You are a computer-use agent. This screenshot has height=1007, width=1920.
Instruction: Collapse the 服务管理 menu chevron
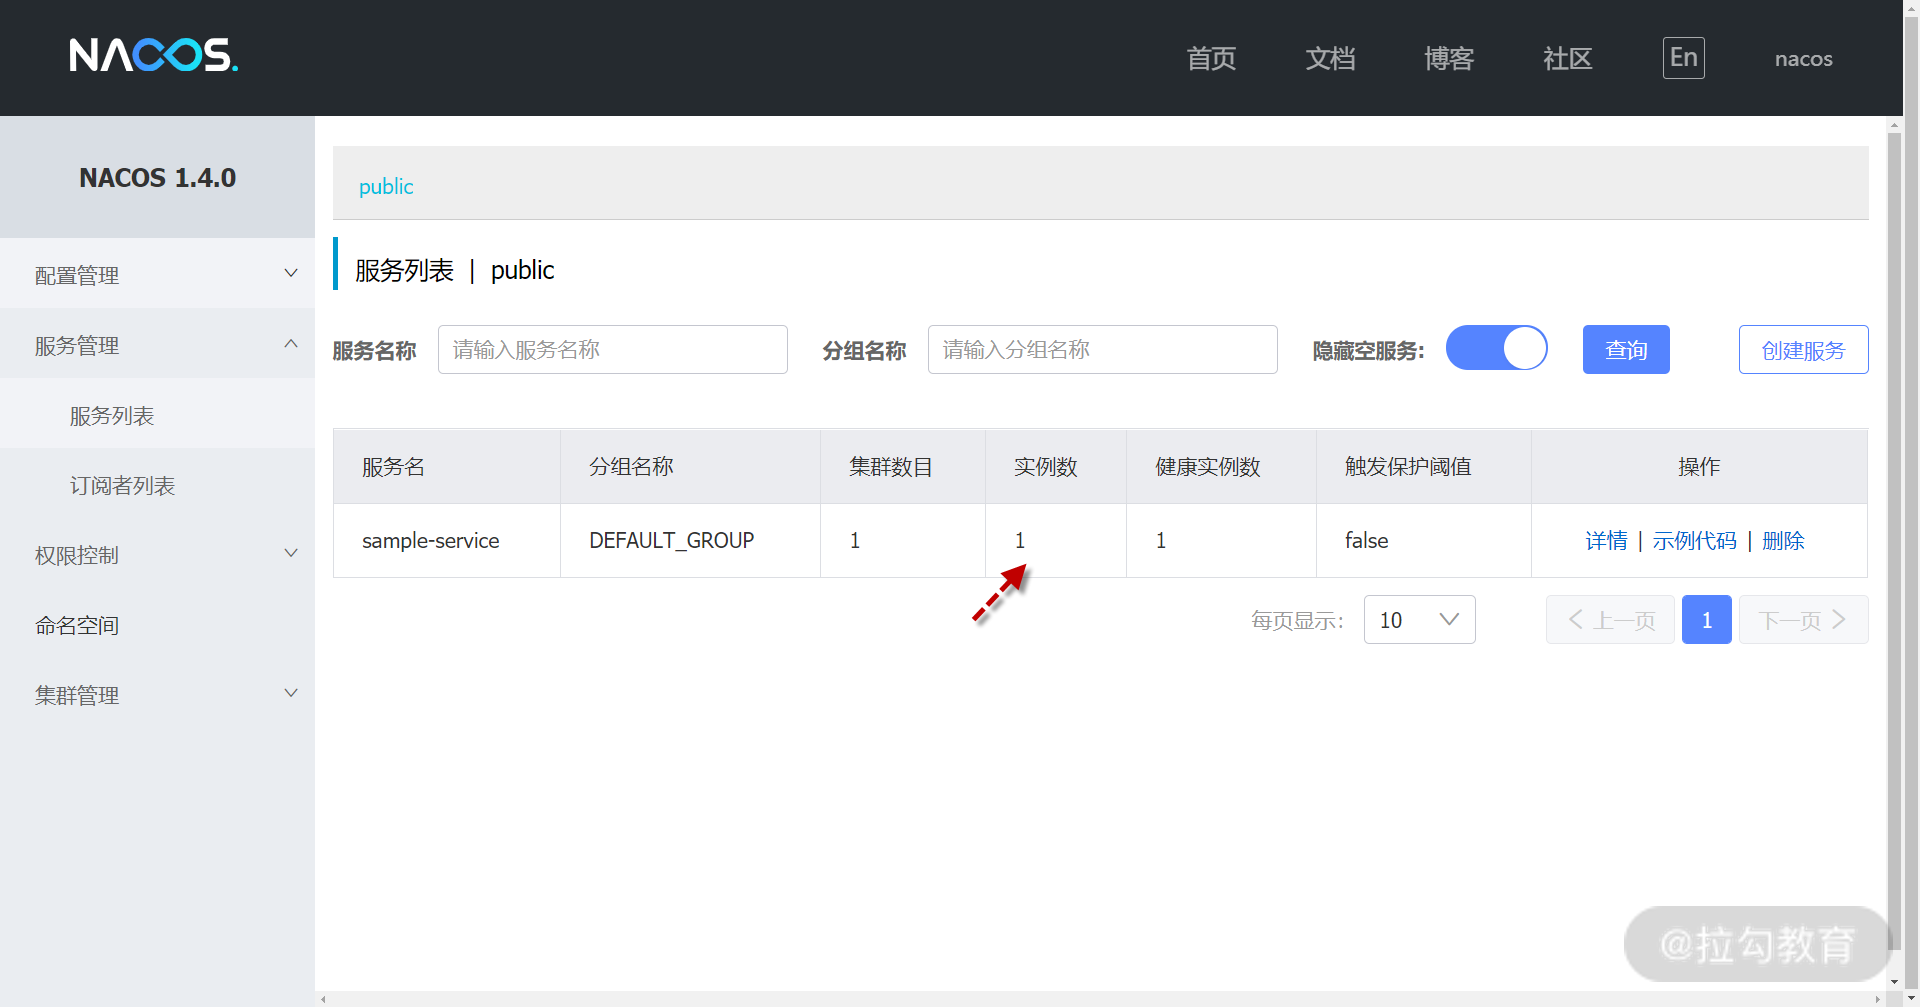pyautogui.click(x=291, y=344)
